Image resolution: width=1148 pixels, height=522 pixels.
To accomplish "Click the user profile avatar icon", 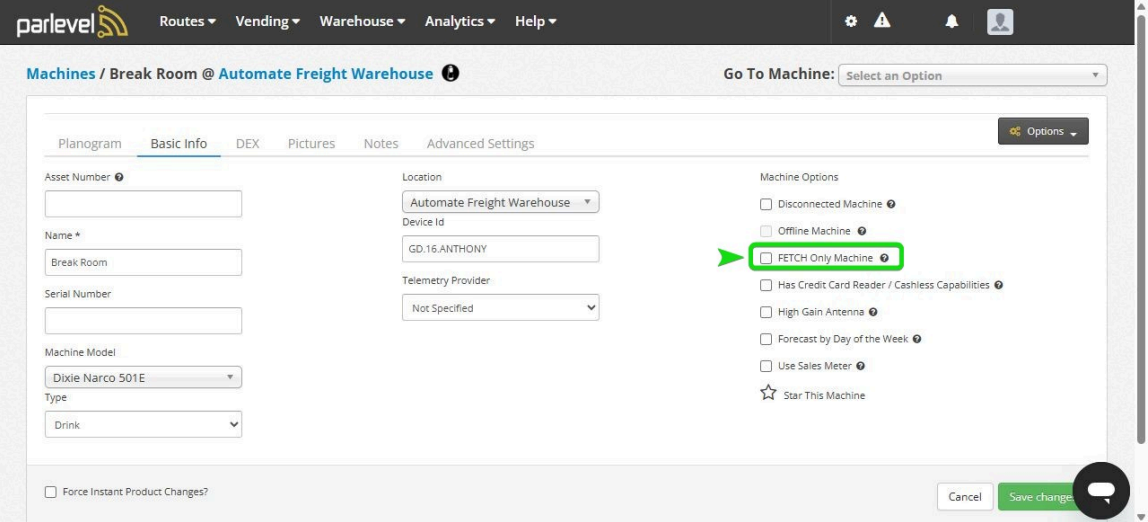I will click(1000, 21).
